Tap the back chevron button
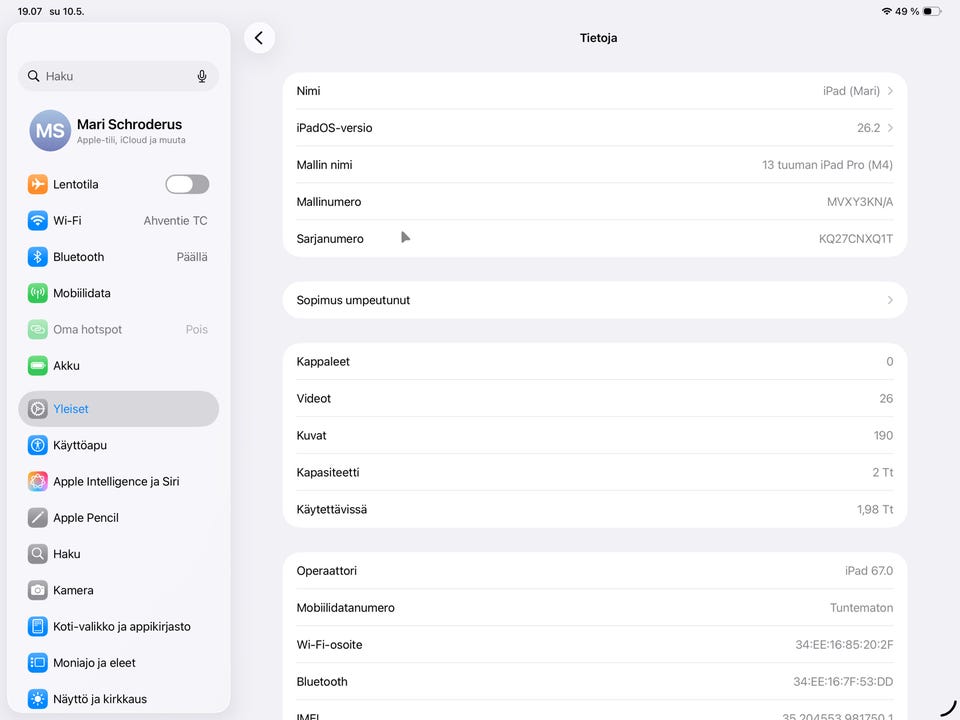960x720 pixels. coord(259,38)
